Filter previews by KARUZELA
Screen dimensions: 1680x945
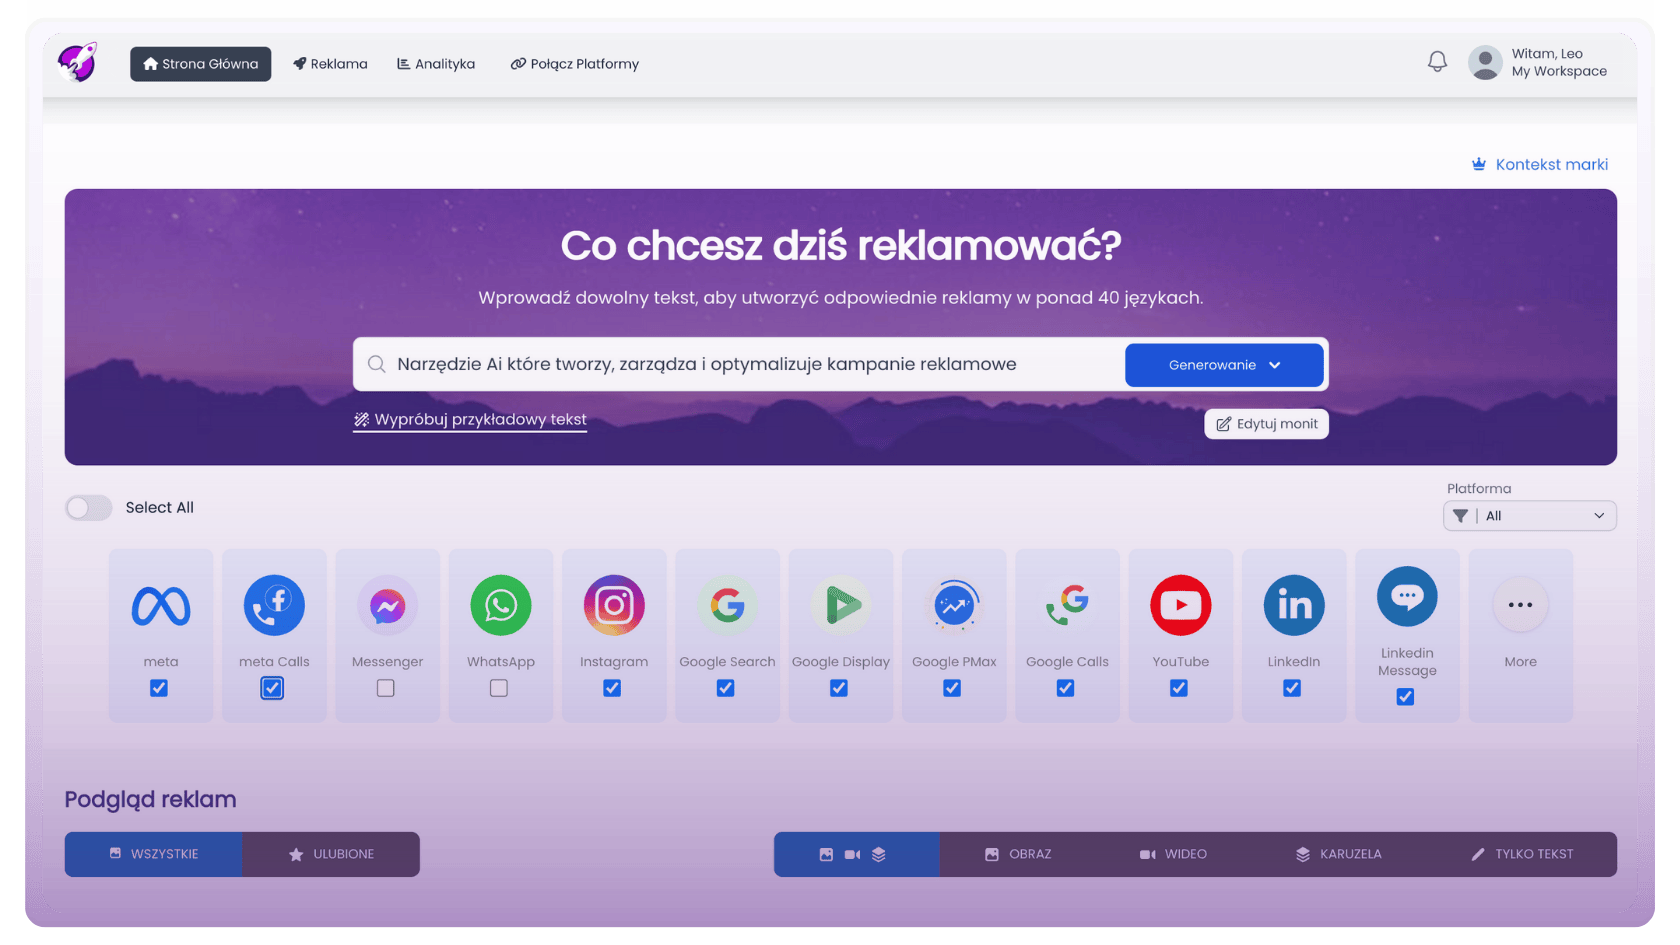(x=1338, y=854)
